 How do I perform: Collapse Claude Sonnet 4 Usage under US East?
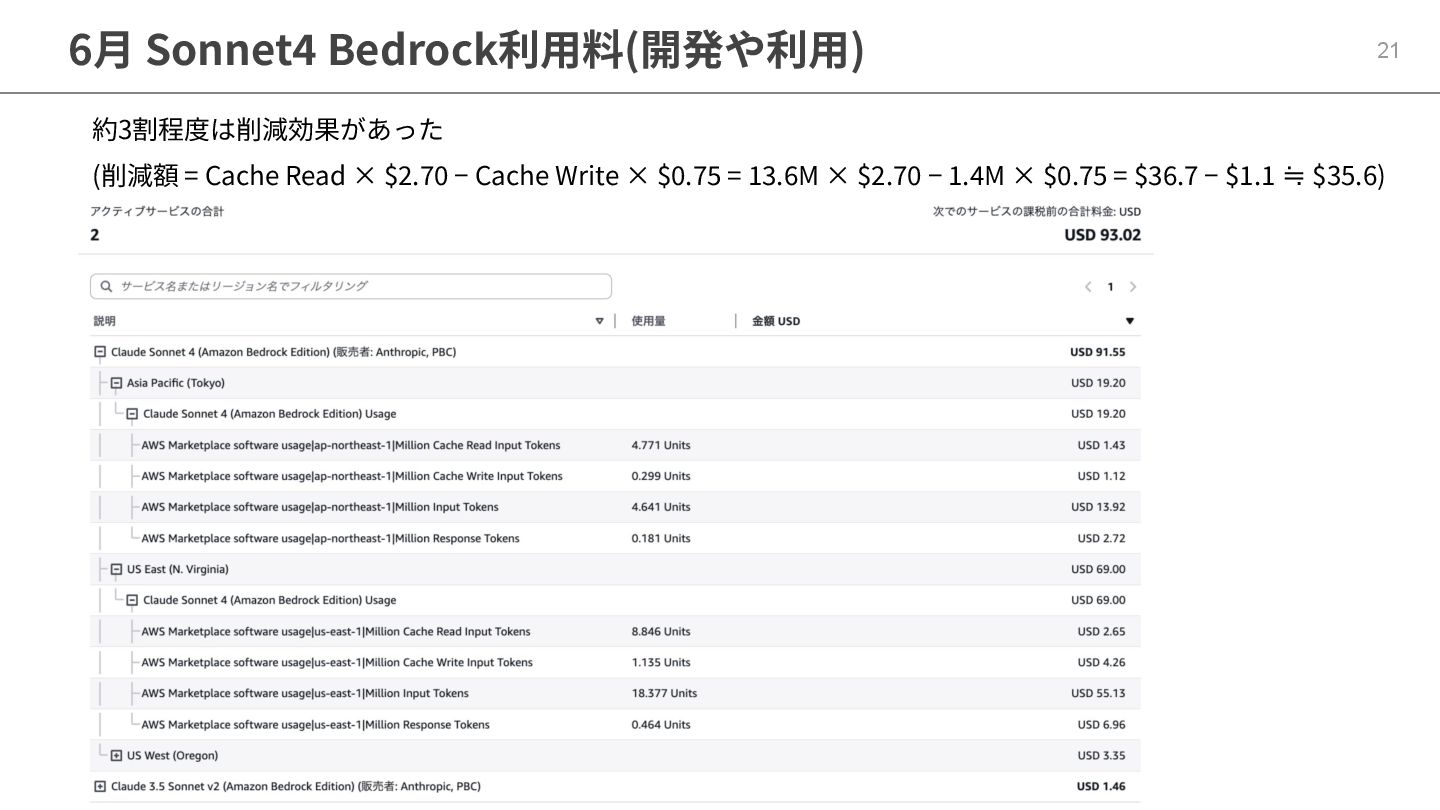[132, 600]
